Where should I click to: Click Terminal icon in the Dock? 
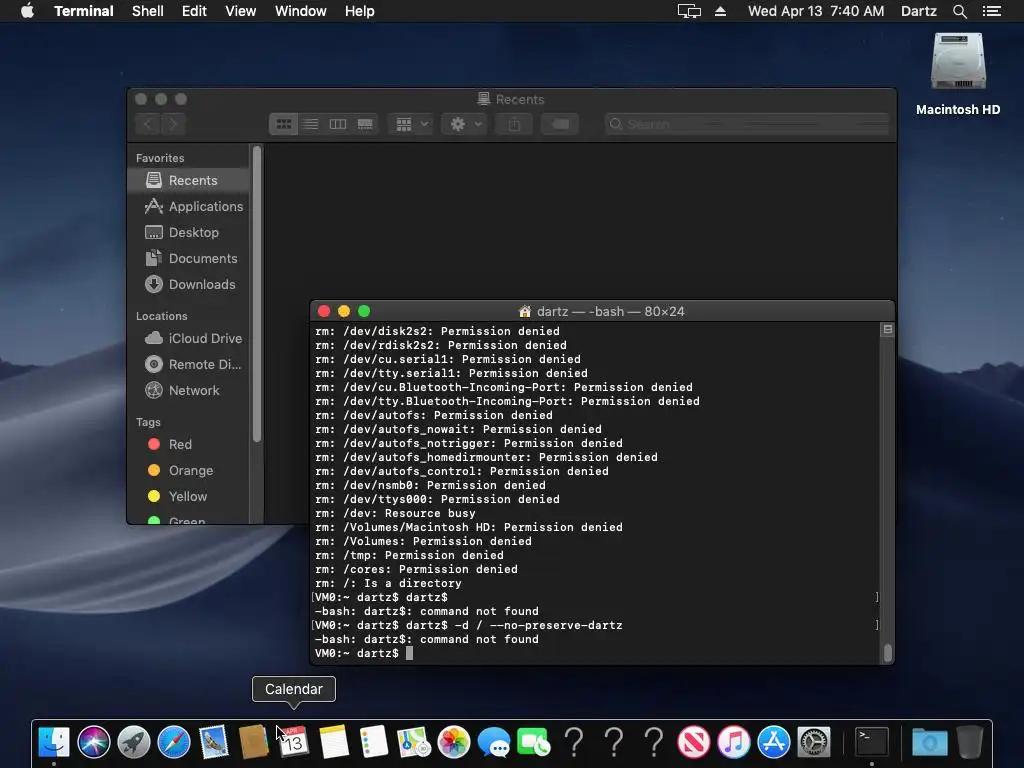[x=872, y=742]
